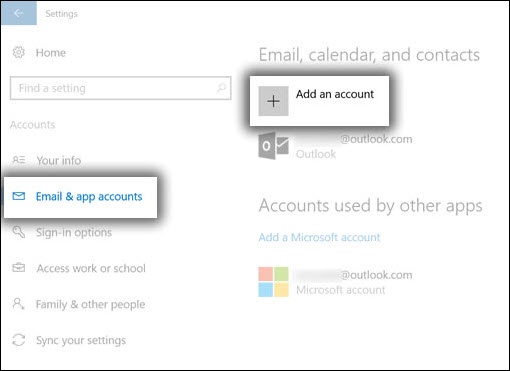The height and width of the screenshot is (371, 510).
Task: Click the Microsoft account label text
Action: [341, 290]
